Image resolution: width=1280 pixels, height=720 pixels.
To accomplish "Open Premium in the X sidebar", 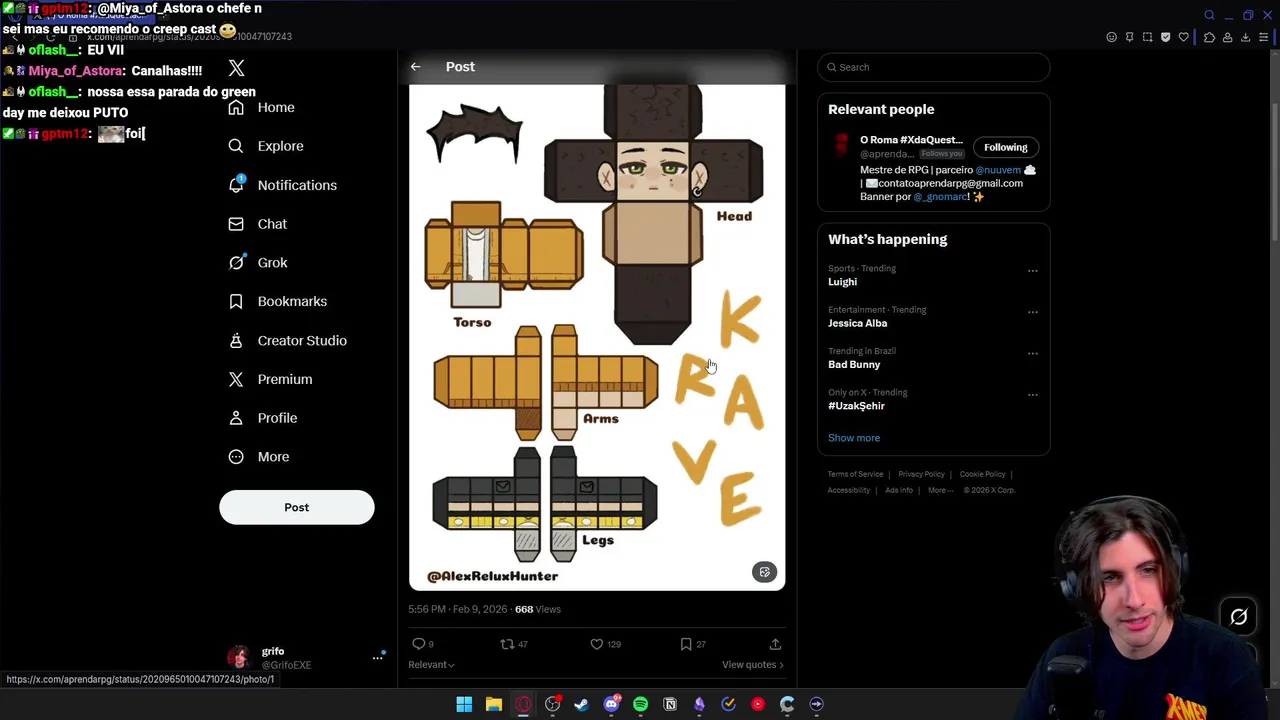I will pyautogui.click(x=270, y=379).
